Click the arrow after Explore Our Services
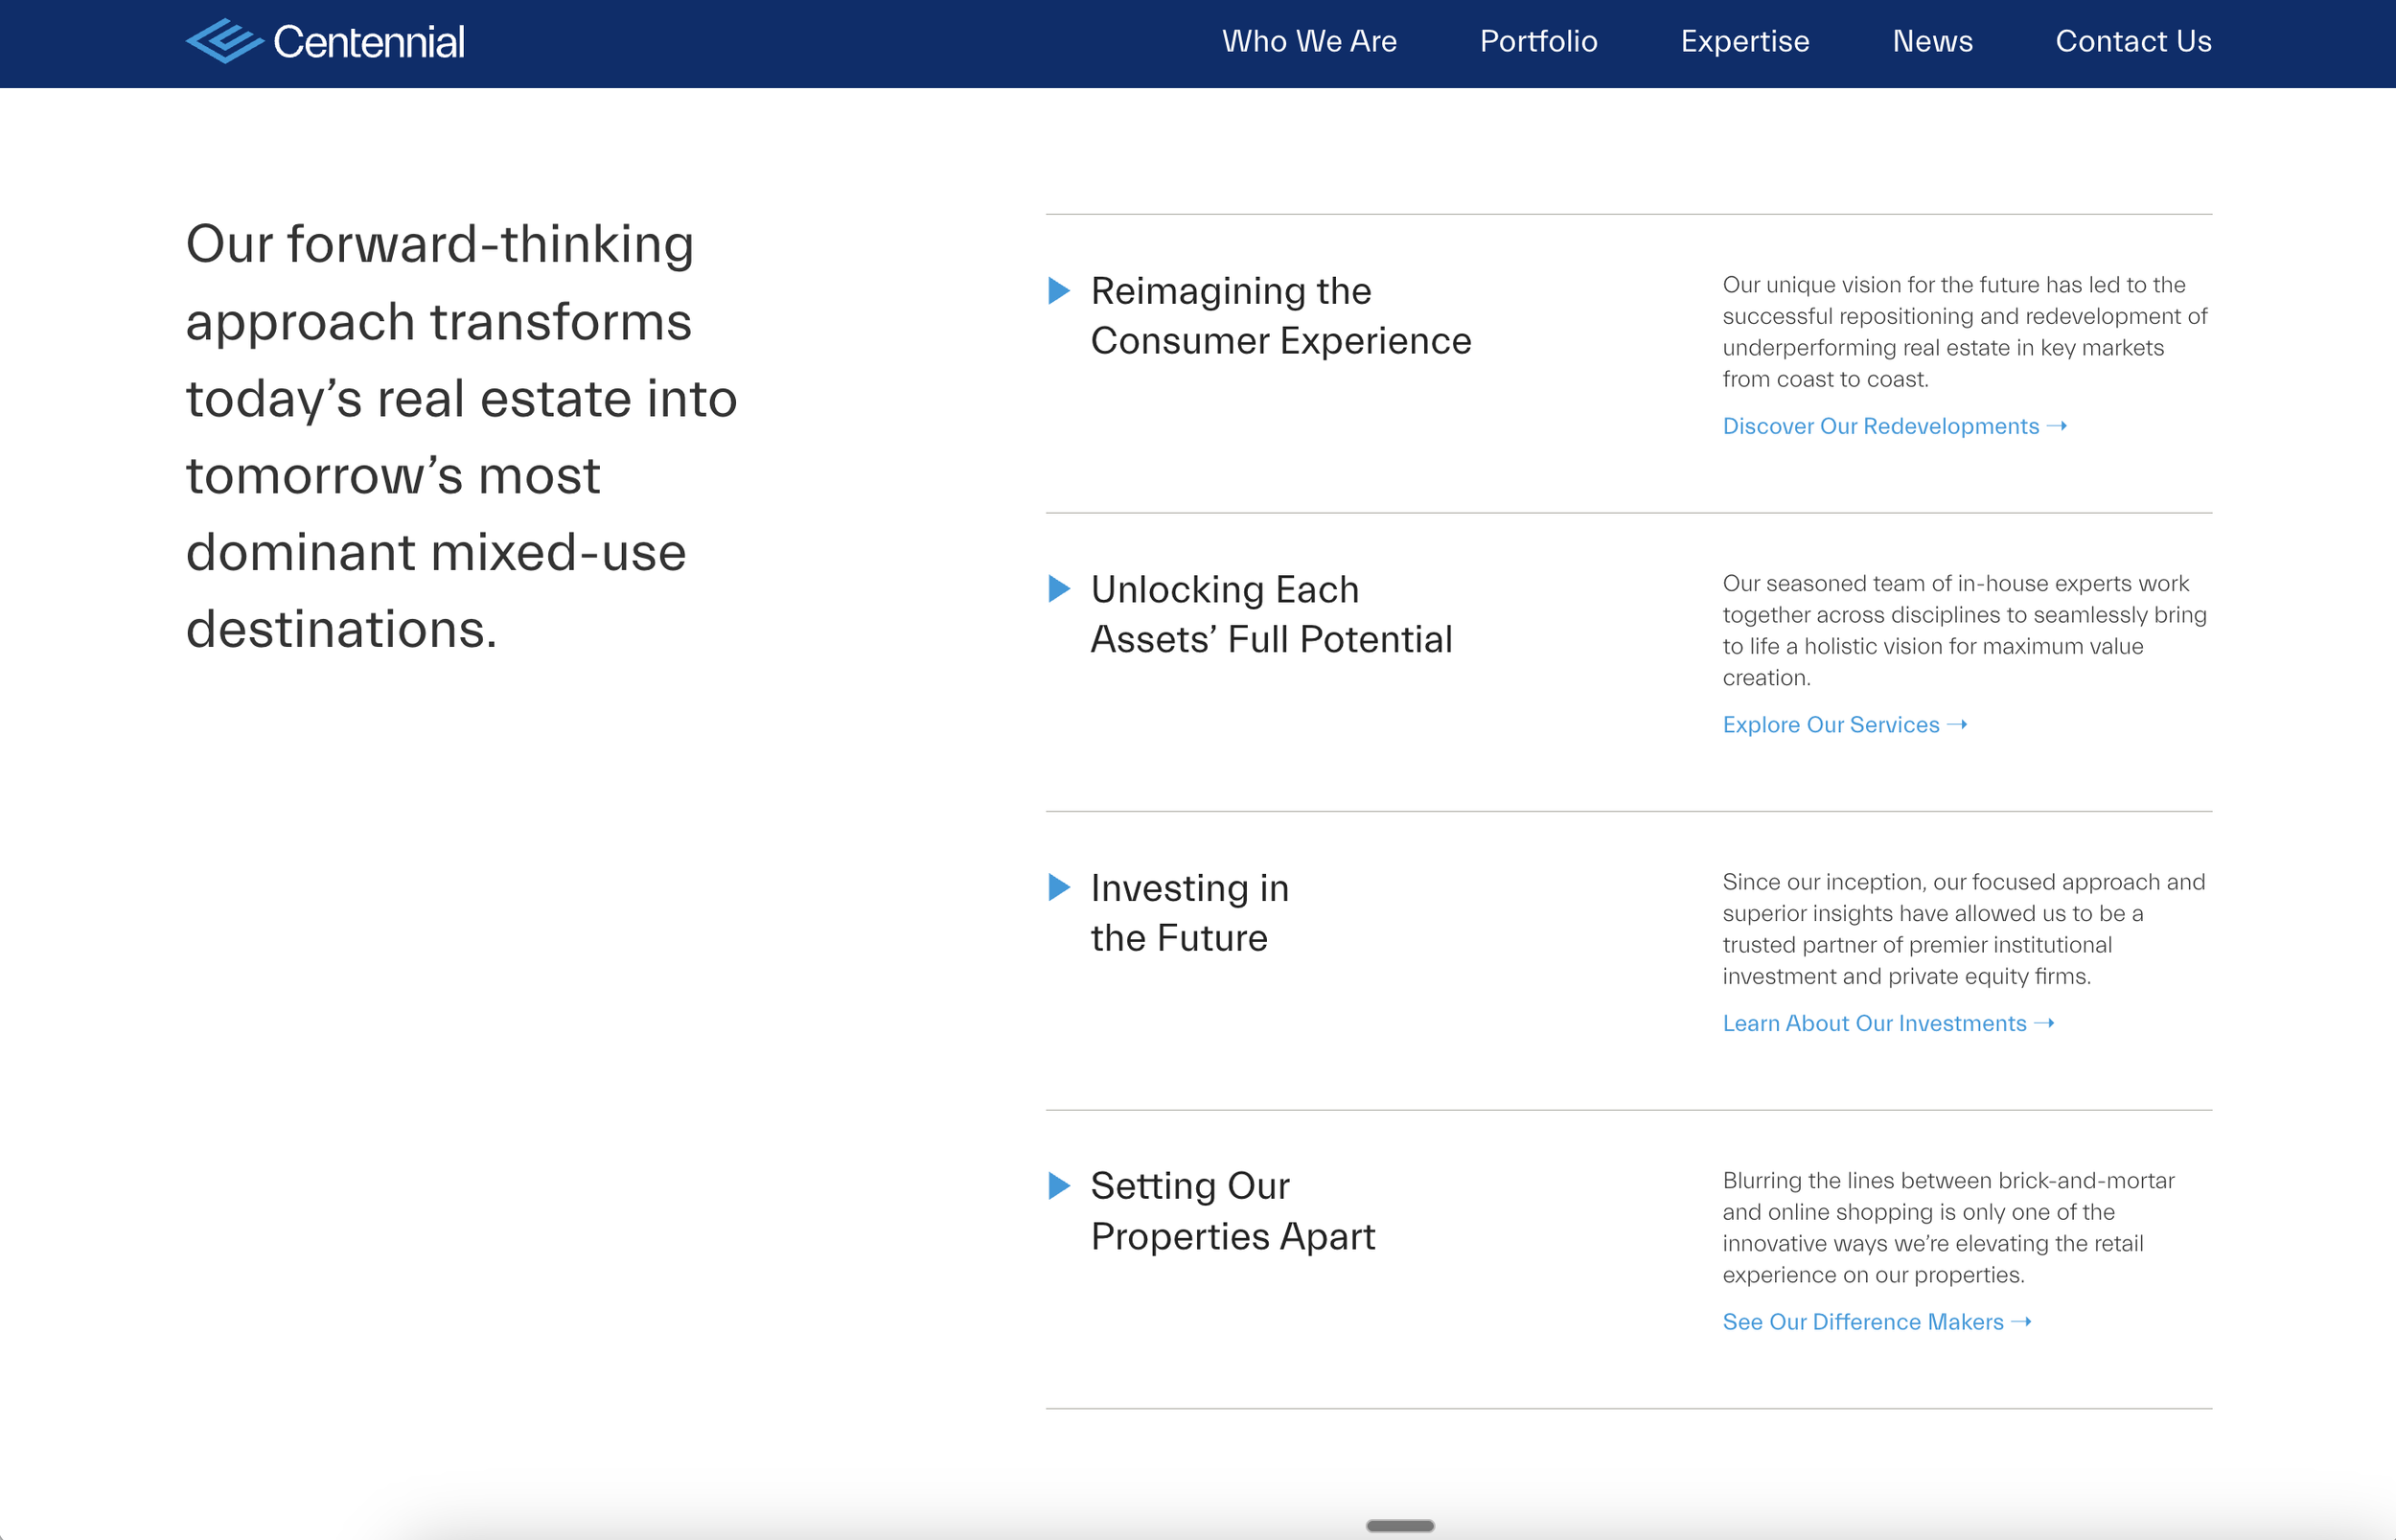Screen dimensions: 2396x1540 (1957, 725)
